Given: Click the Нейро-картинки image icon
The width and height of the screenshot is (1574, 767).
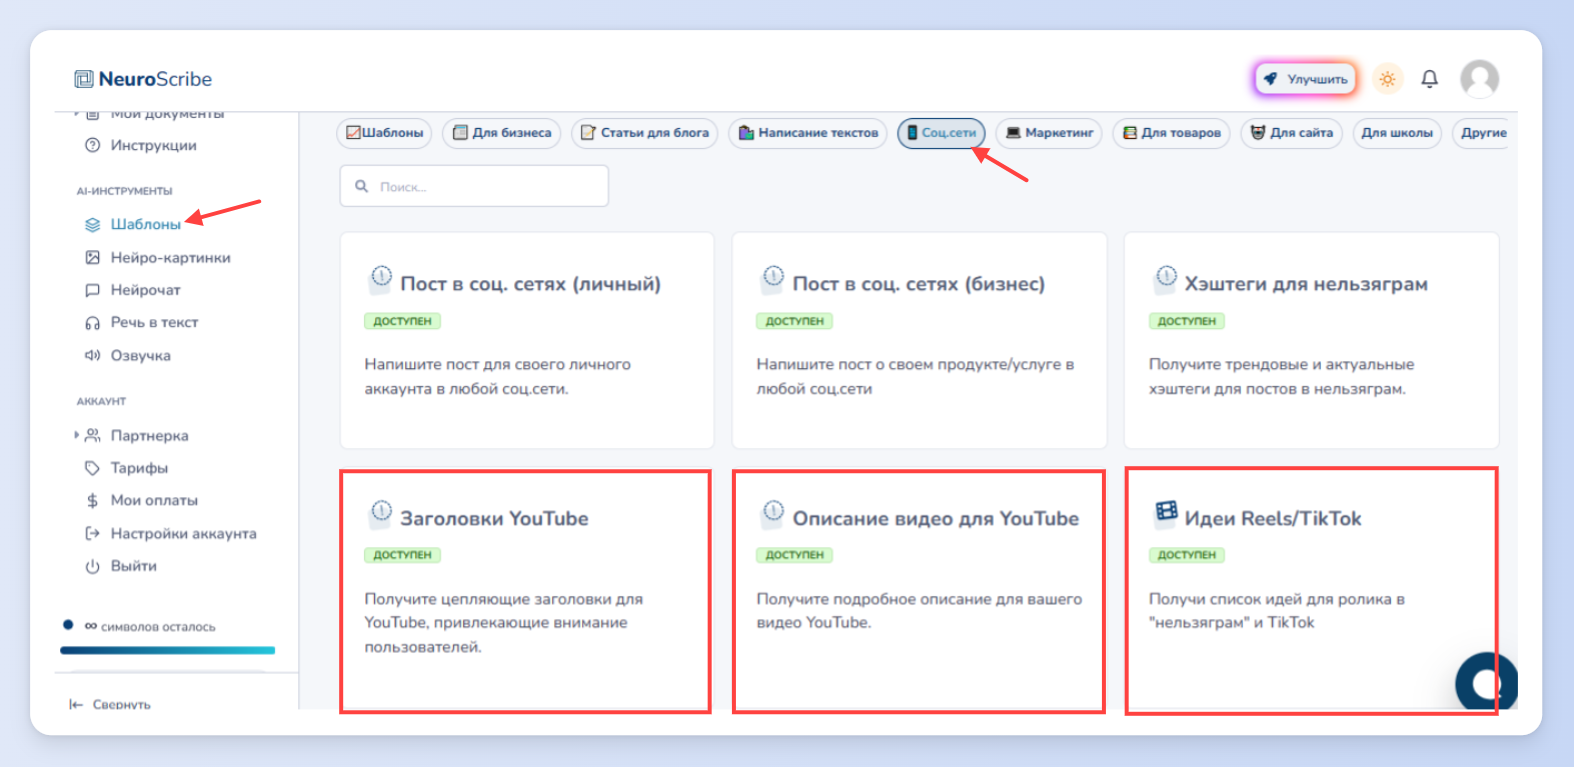Looking at the screenshot, I should [x=93, y=257].
